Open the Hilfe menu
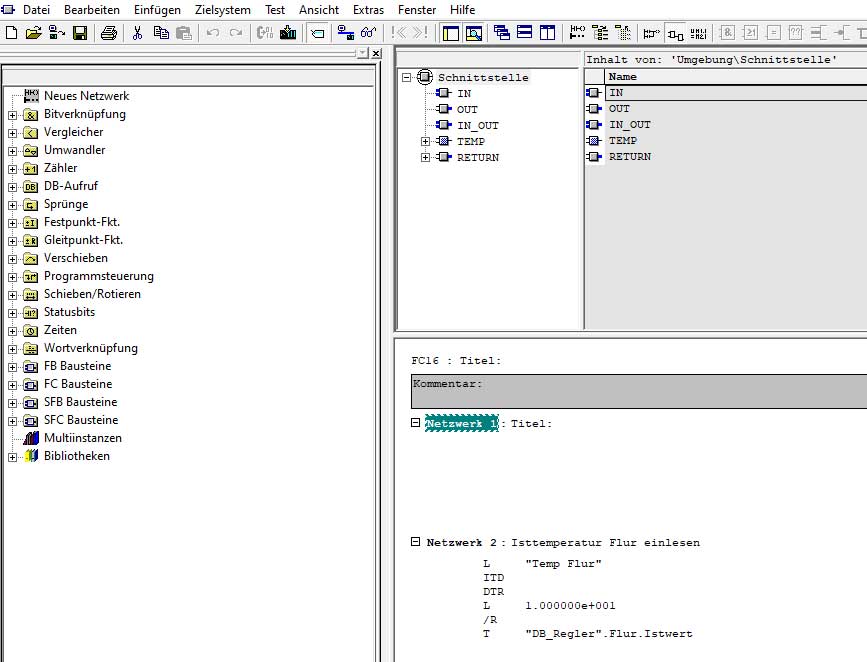The height and width of the screenshot is (662, 867). 462,10
